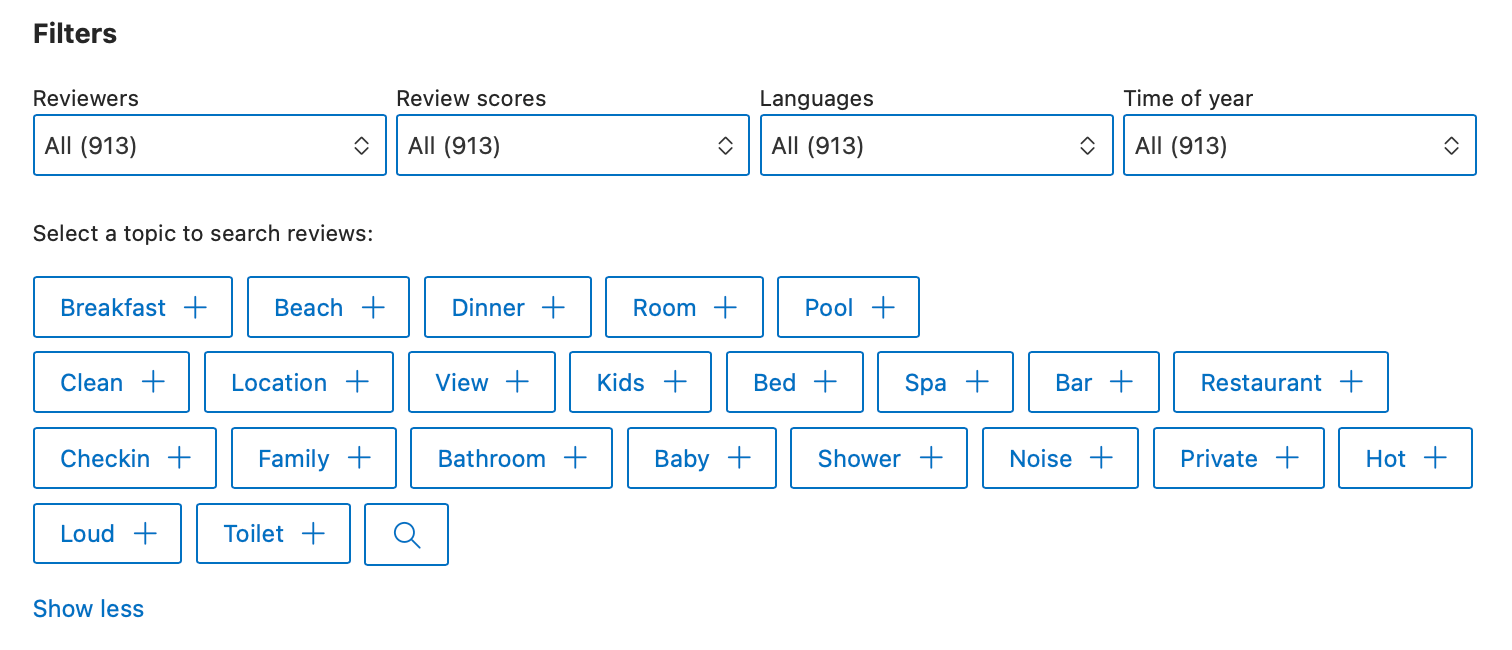Image resolution: width=1512 pixels, height=650 pixels.
Task: Select the Restaurant review topic
Action: tap(1280, 382)
